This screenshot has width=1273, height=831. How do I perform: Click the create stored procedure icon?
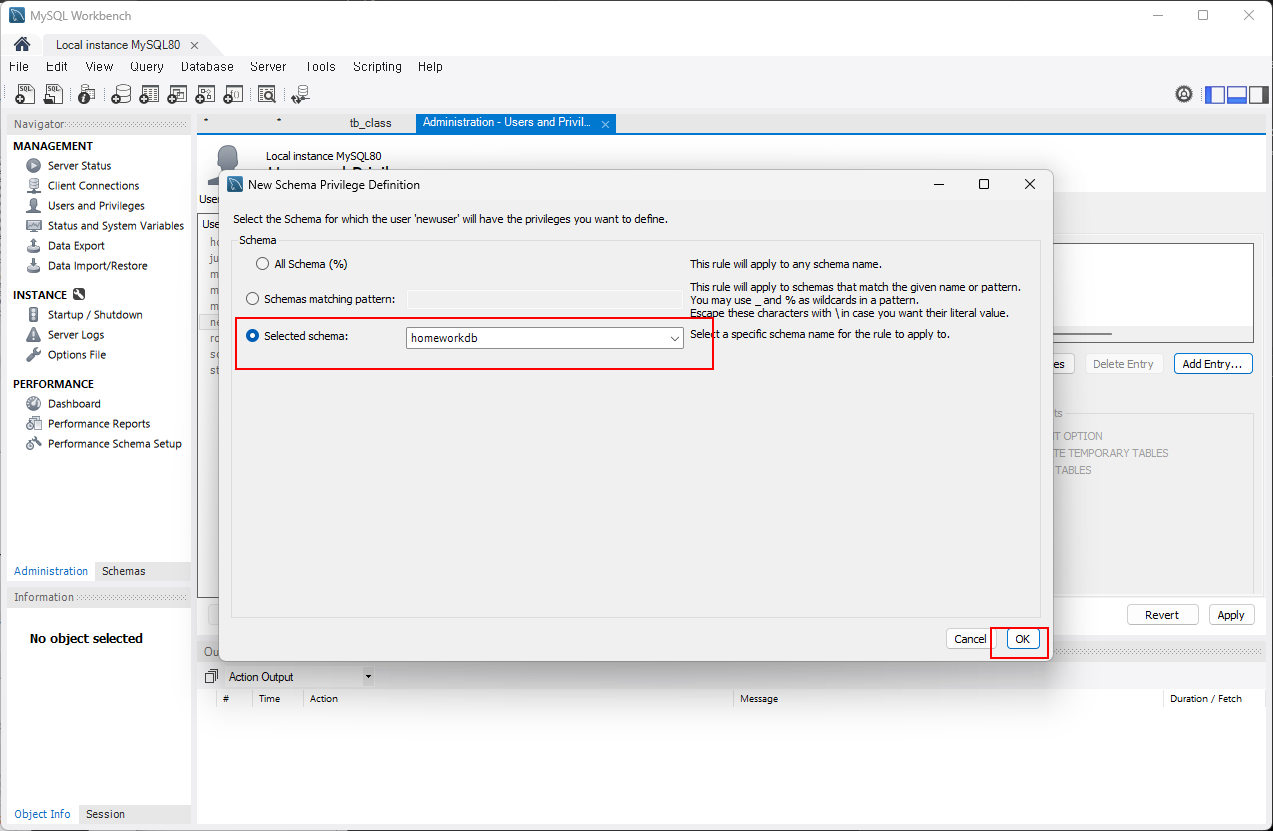pyautogui.click(x=205, y=94)
